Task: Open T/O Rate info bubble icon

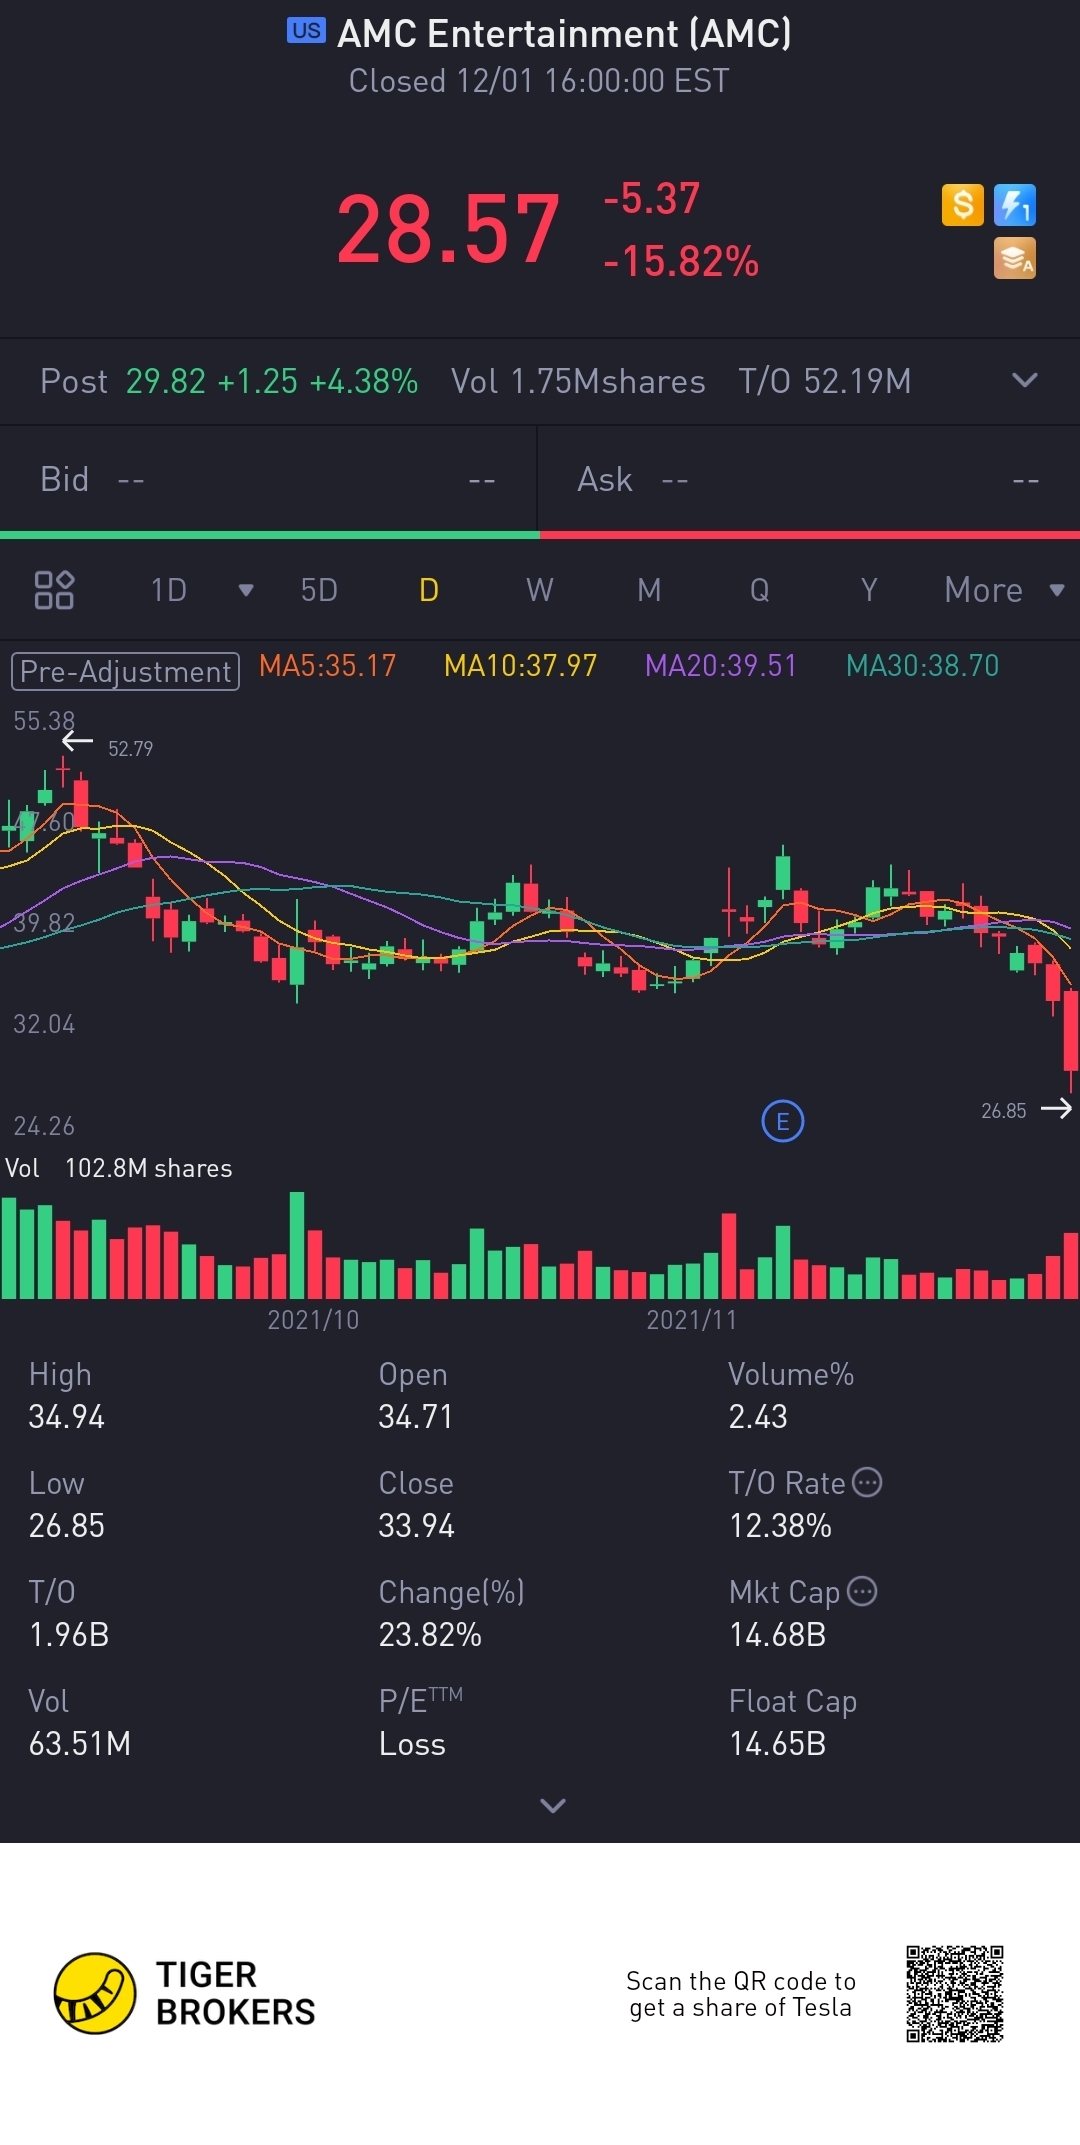Action: pos(867,1482)
